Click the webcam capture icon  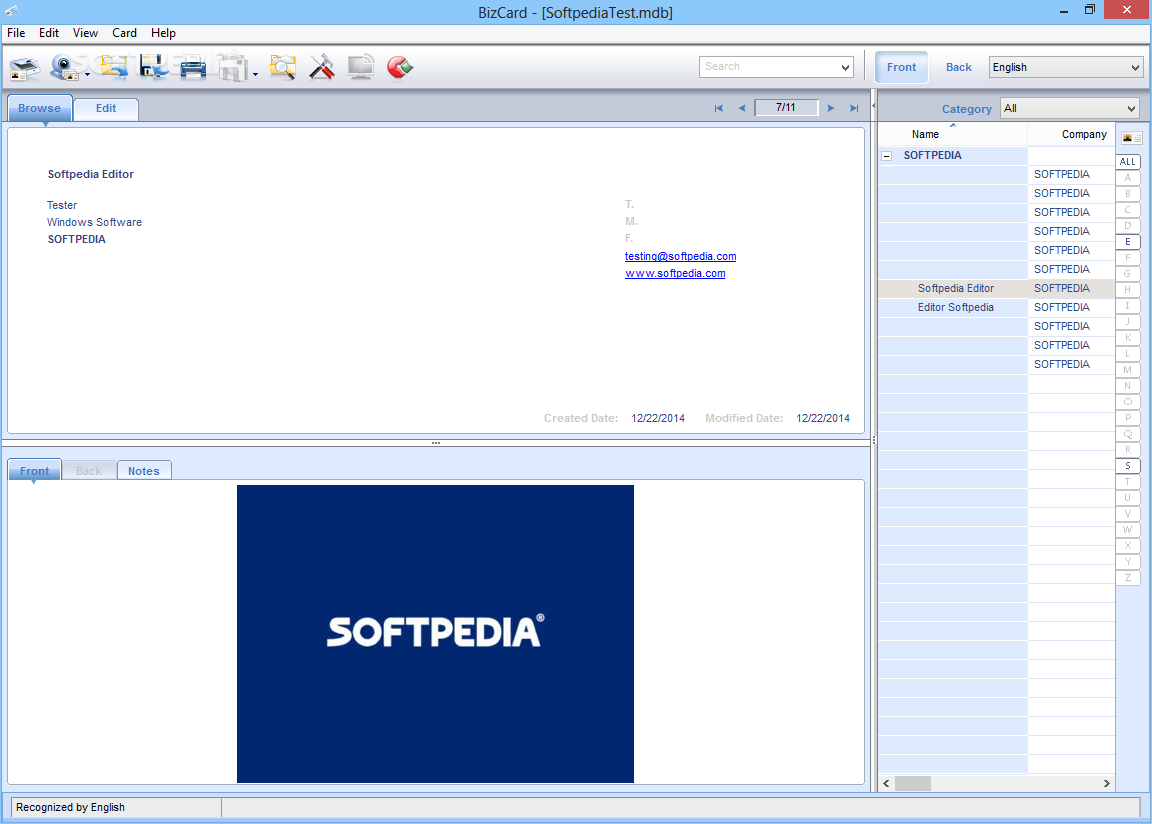click(65, 68)
